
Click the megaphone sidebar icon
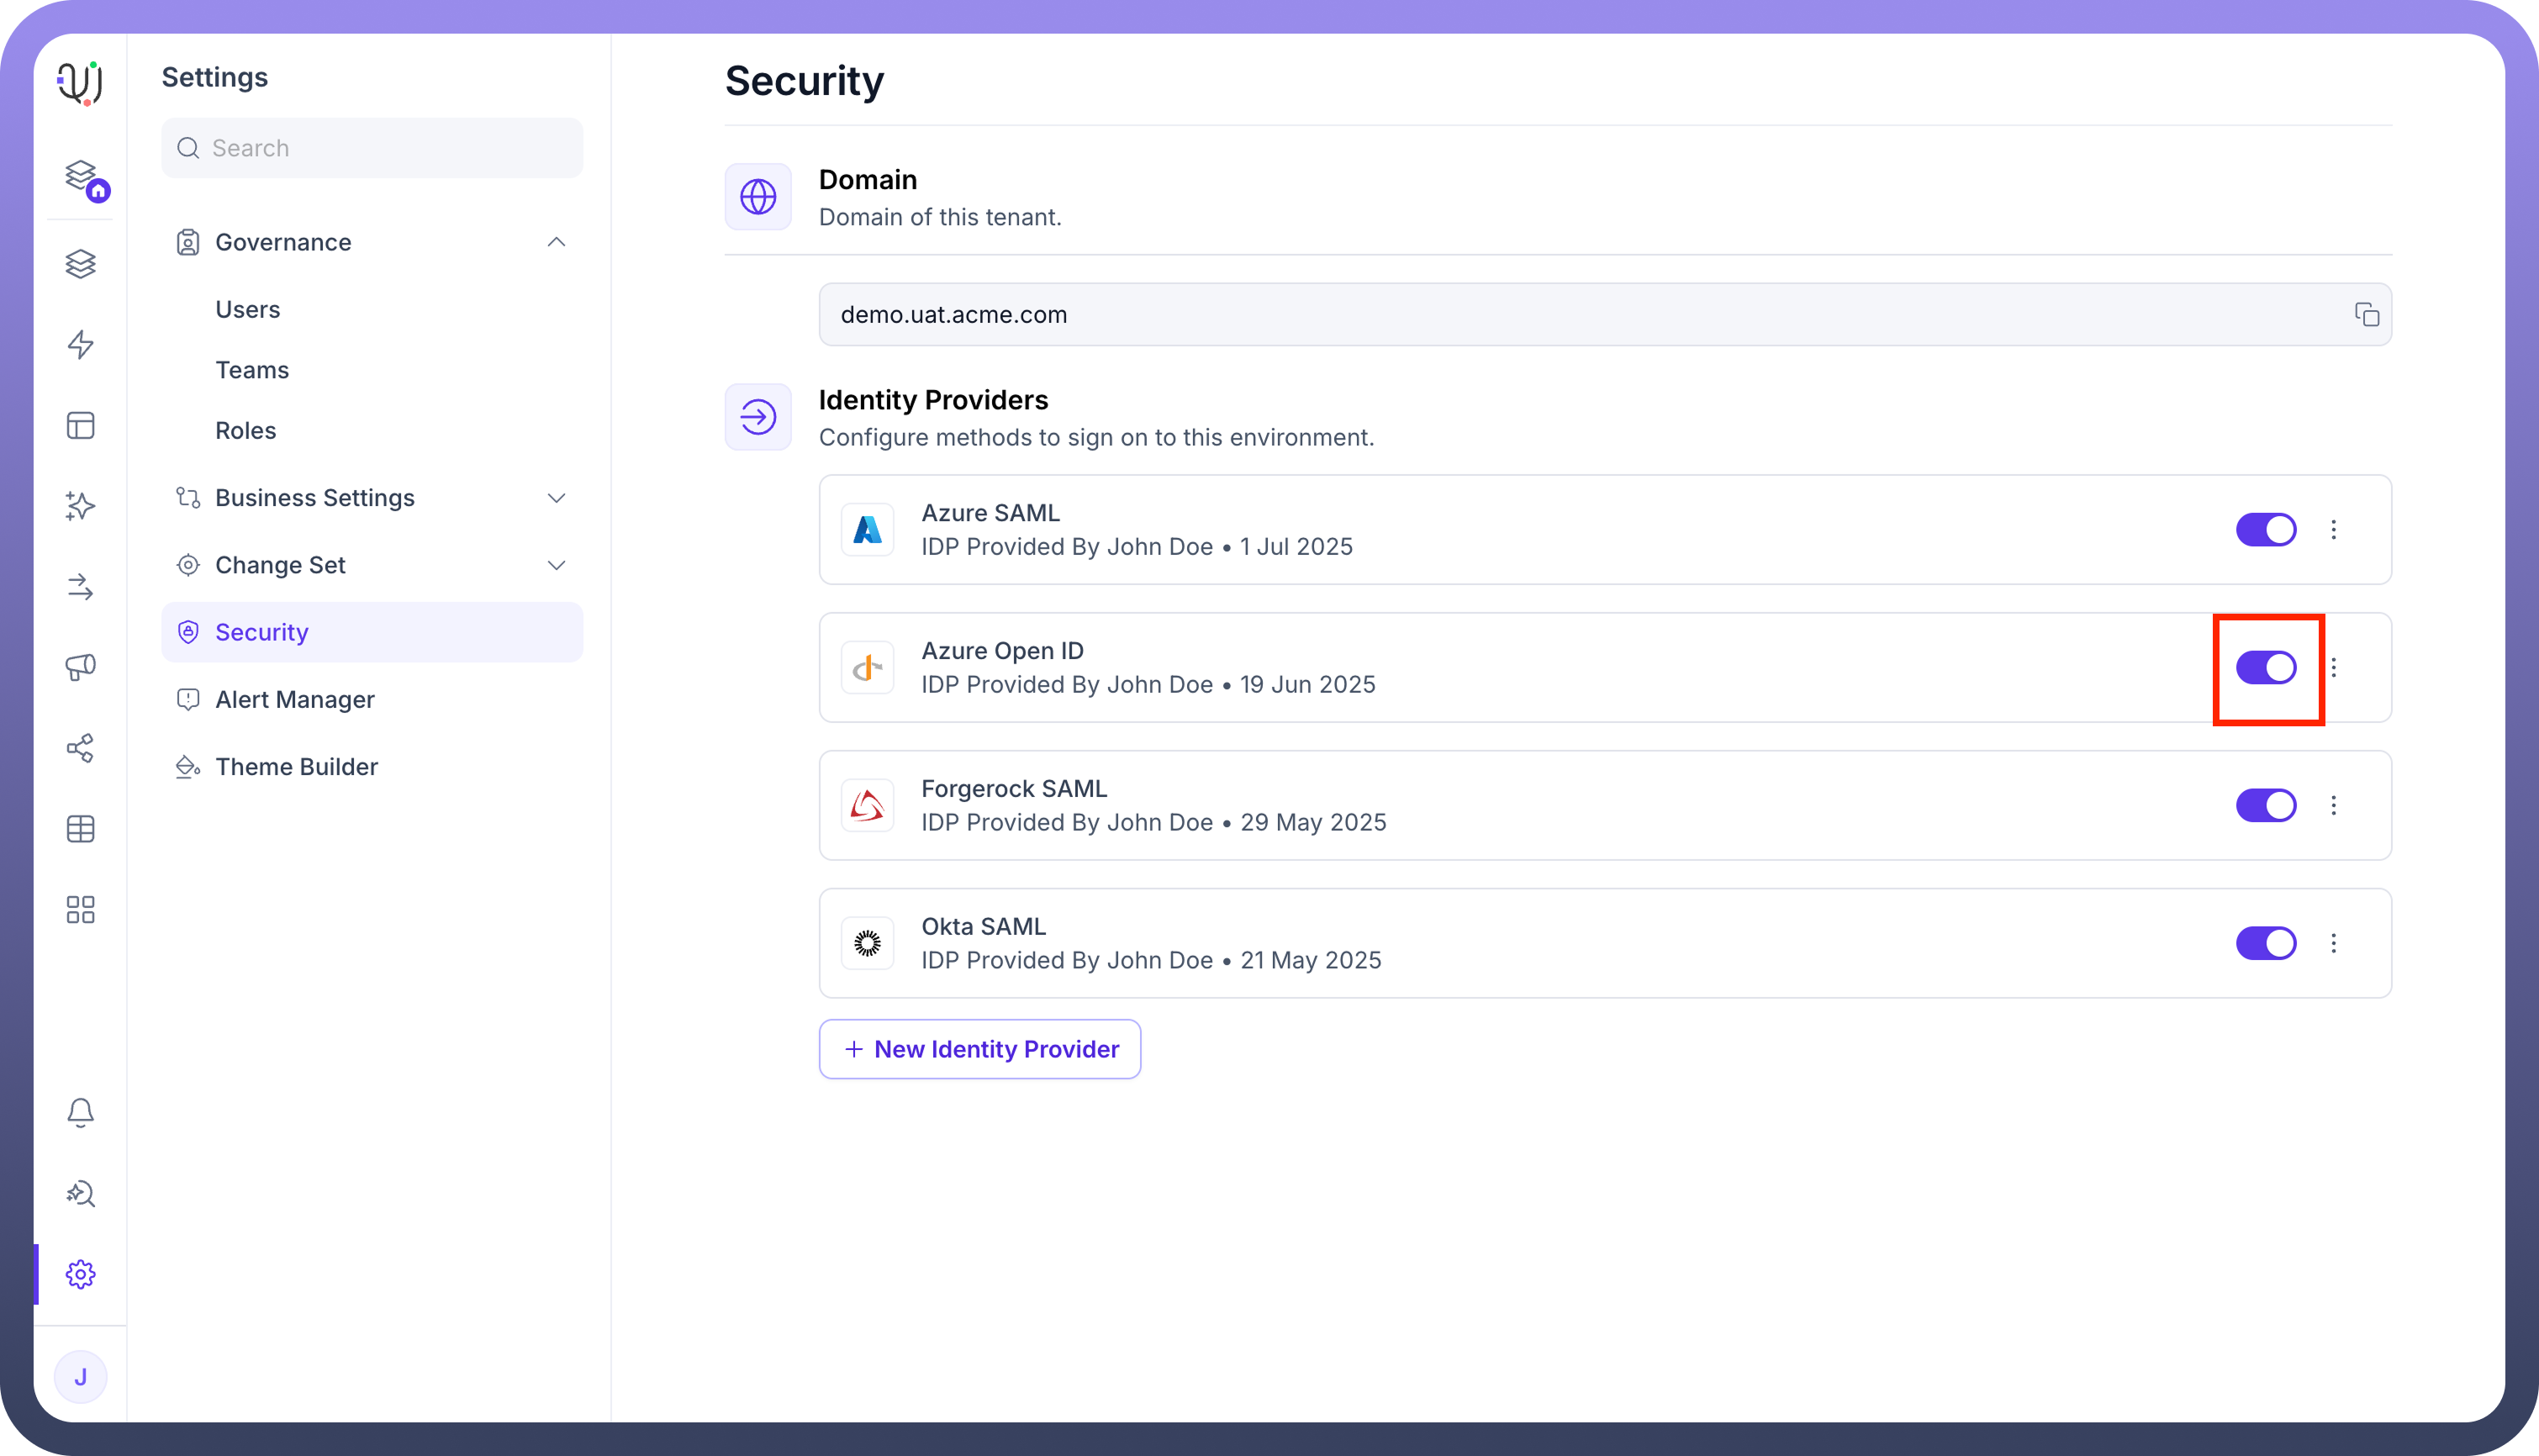[80, 667]
